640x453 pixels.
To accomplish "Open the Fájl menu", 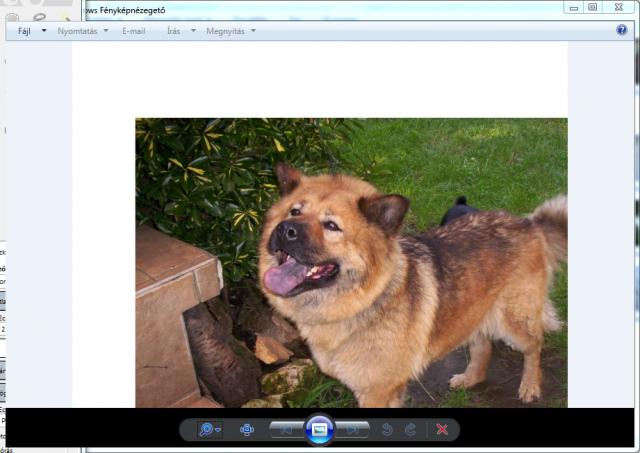I will [25, 31].
